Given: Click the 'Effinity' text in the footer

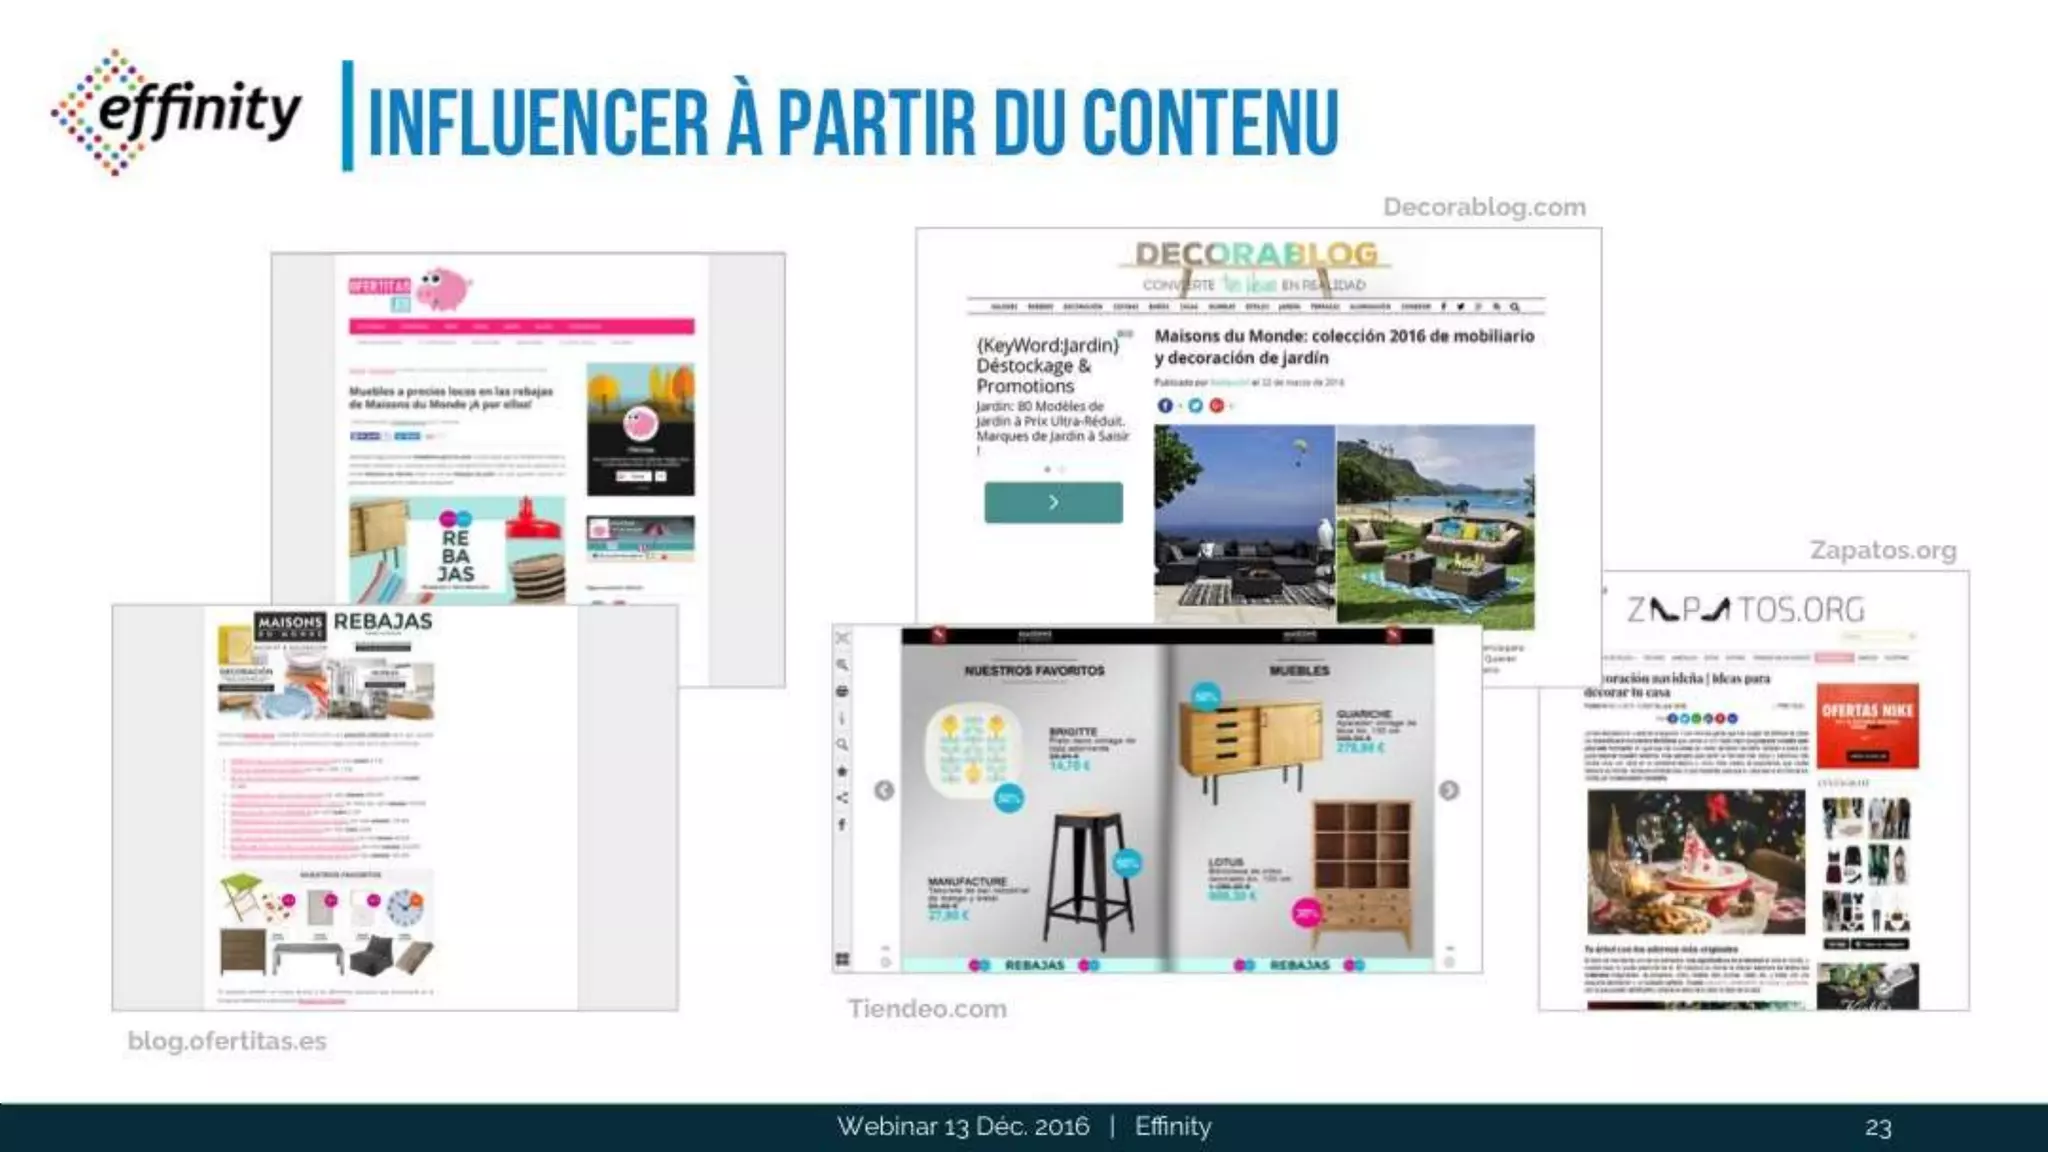Looking at the screenshot, I should point(1173,1127).
